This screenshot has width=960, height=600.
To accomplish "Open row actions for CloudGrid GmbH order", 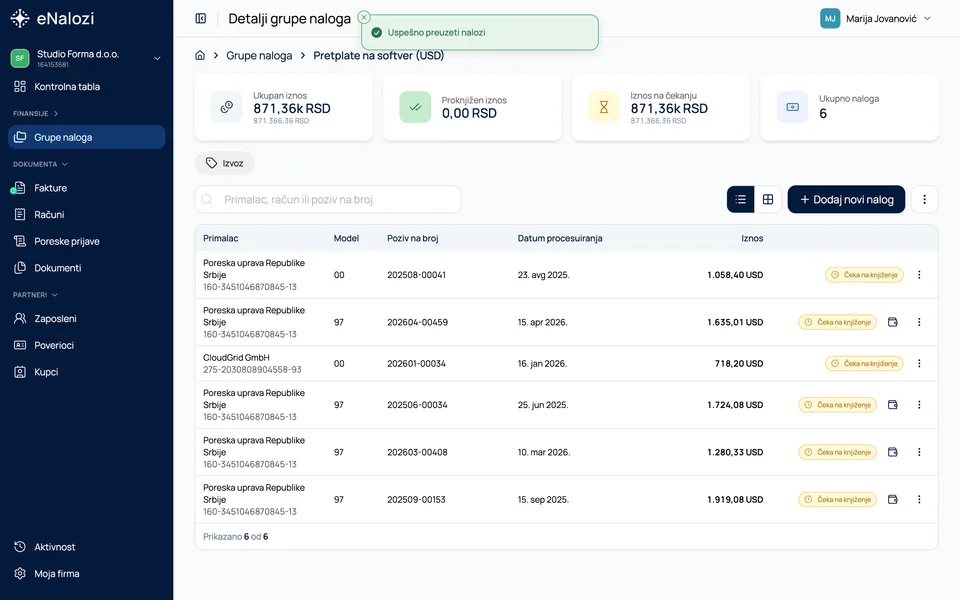I will click(919, 364).
